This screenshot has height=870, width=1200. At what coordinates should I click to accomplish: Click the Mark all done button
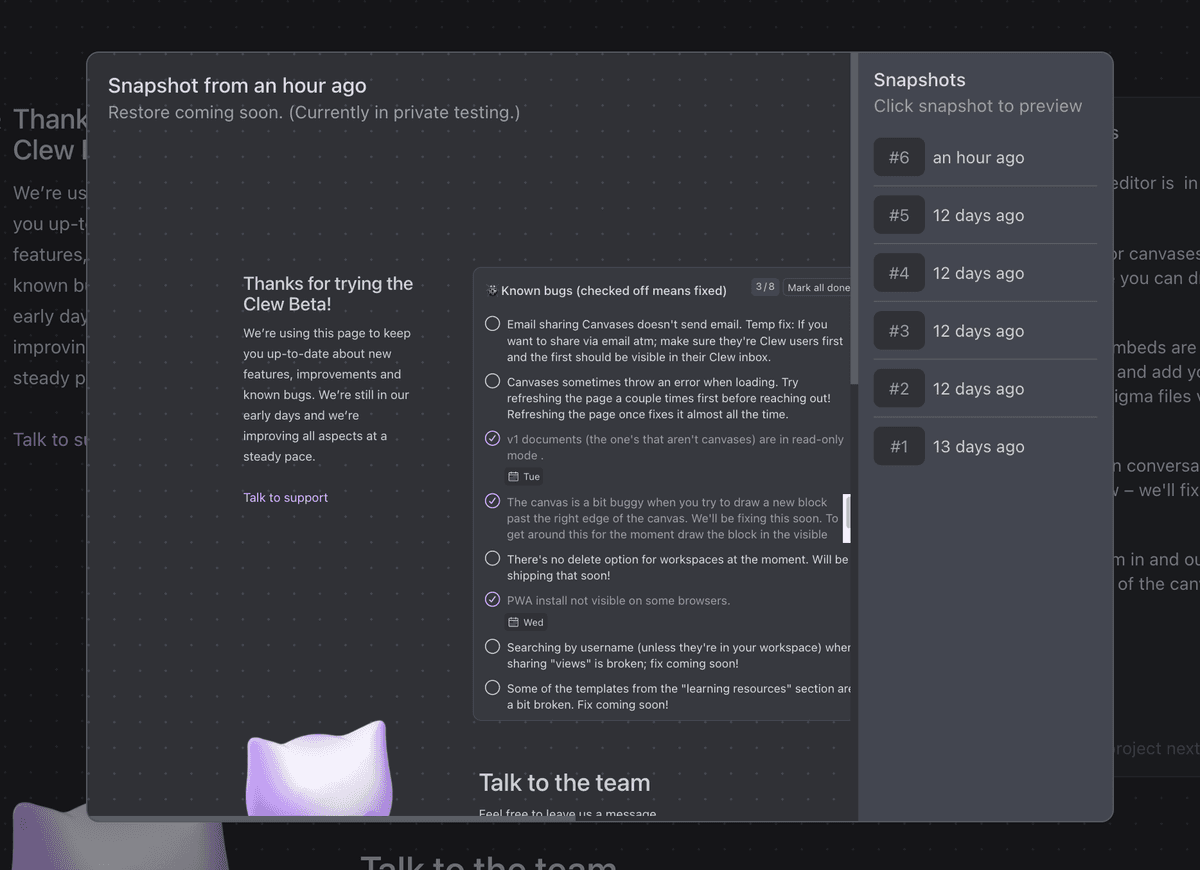click(x=817, y=288)
